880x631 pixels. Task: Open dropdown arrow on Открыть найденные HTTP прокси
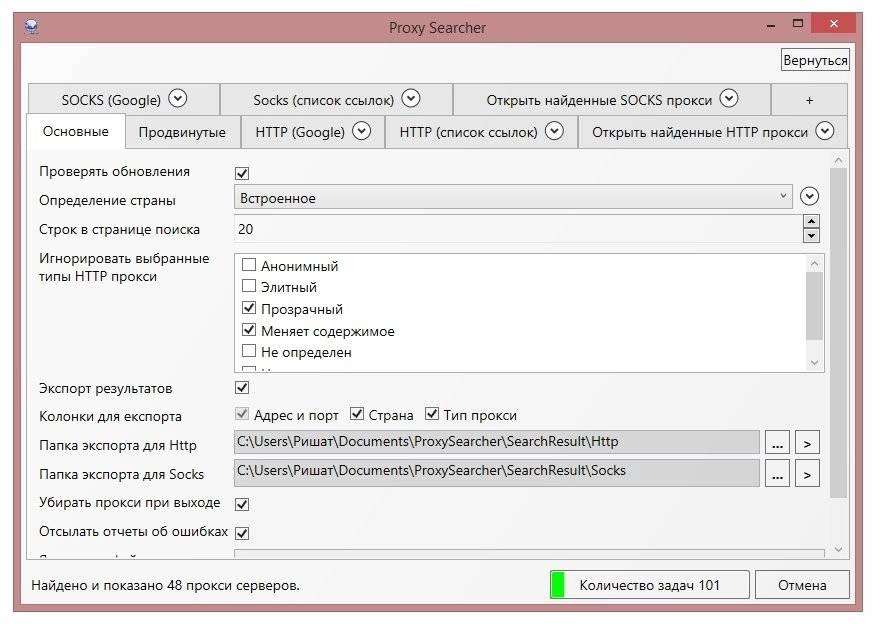pyautogui.click(x=824, y=131)
